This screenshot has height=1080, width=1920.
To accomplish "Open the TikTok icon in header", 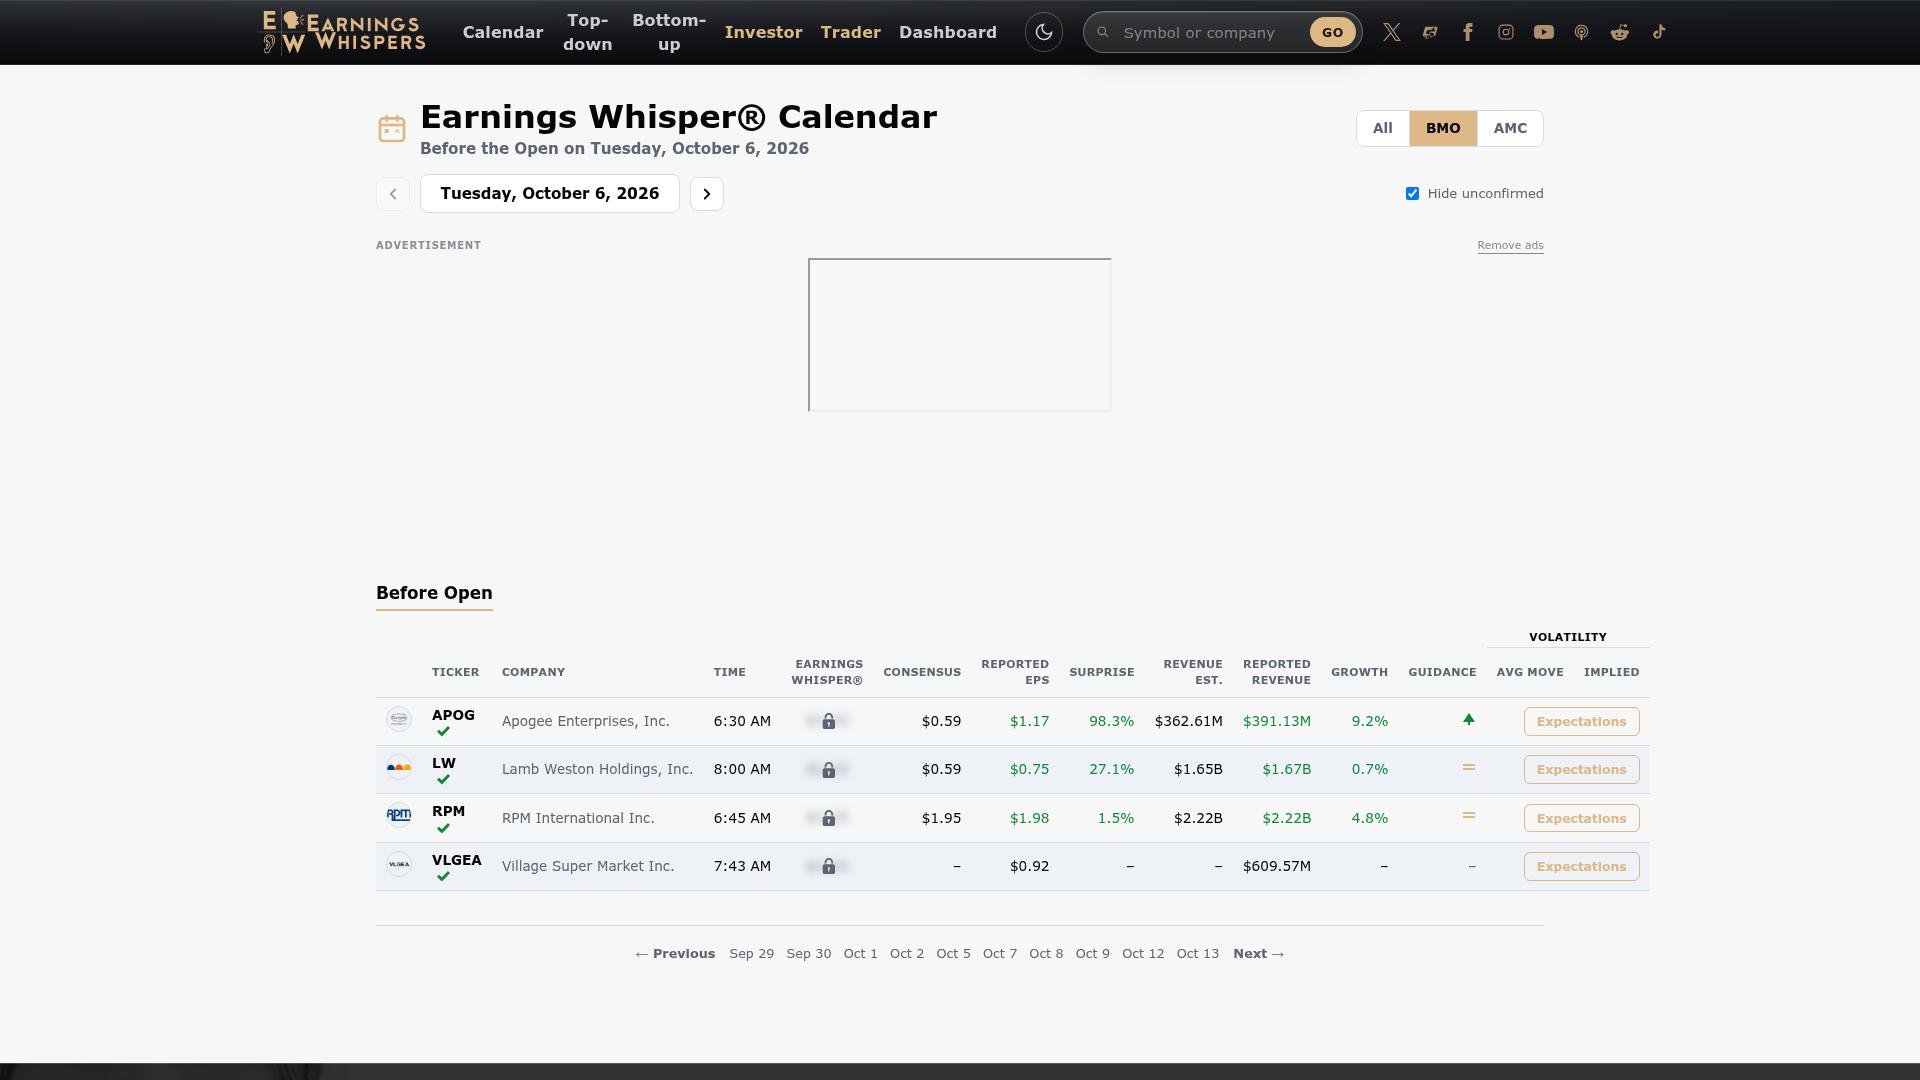I will 1658,32.
